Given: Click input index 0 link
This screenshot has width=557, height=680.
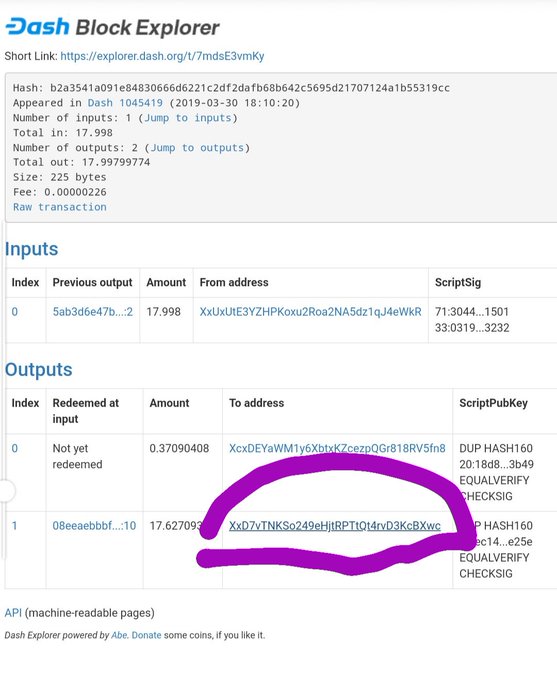Looking at the screenshot, I should (15, 312).
